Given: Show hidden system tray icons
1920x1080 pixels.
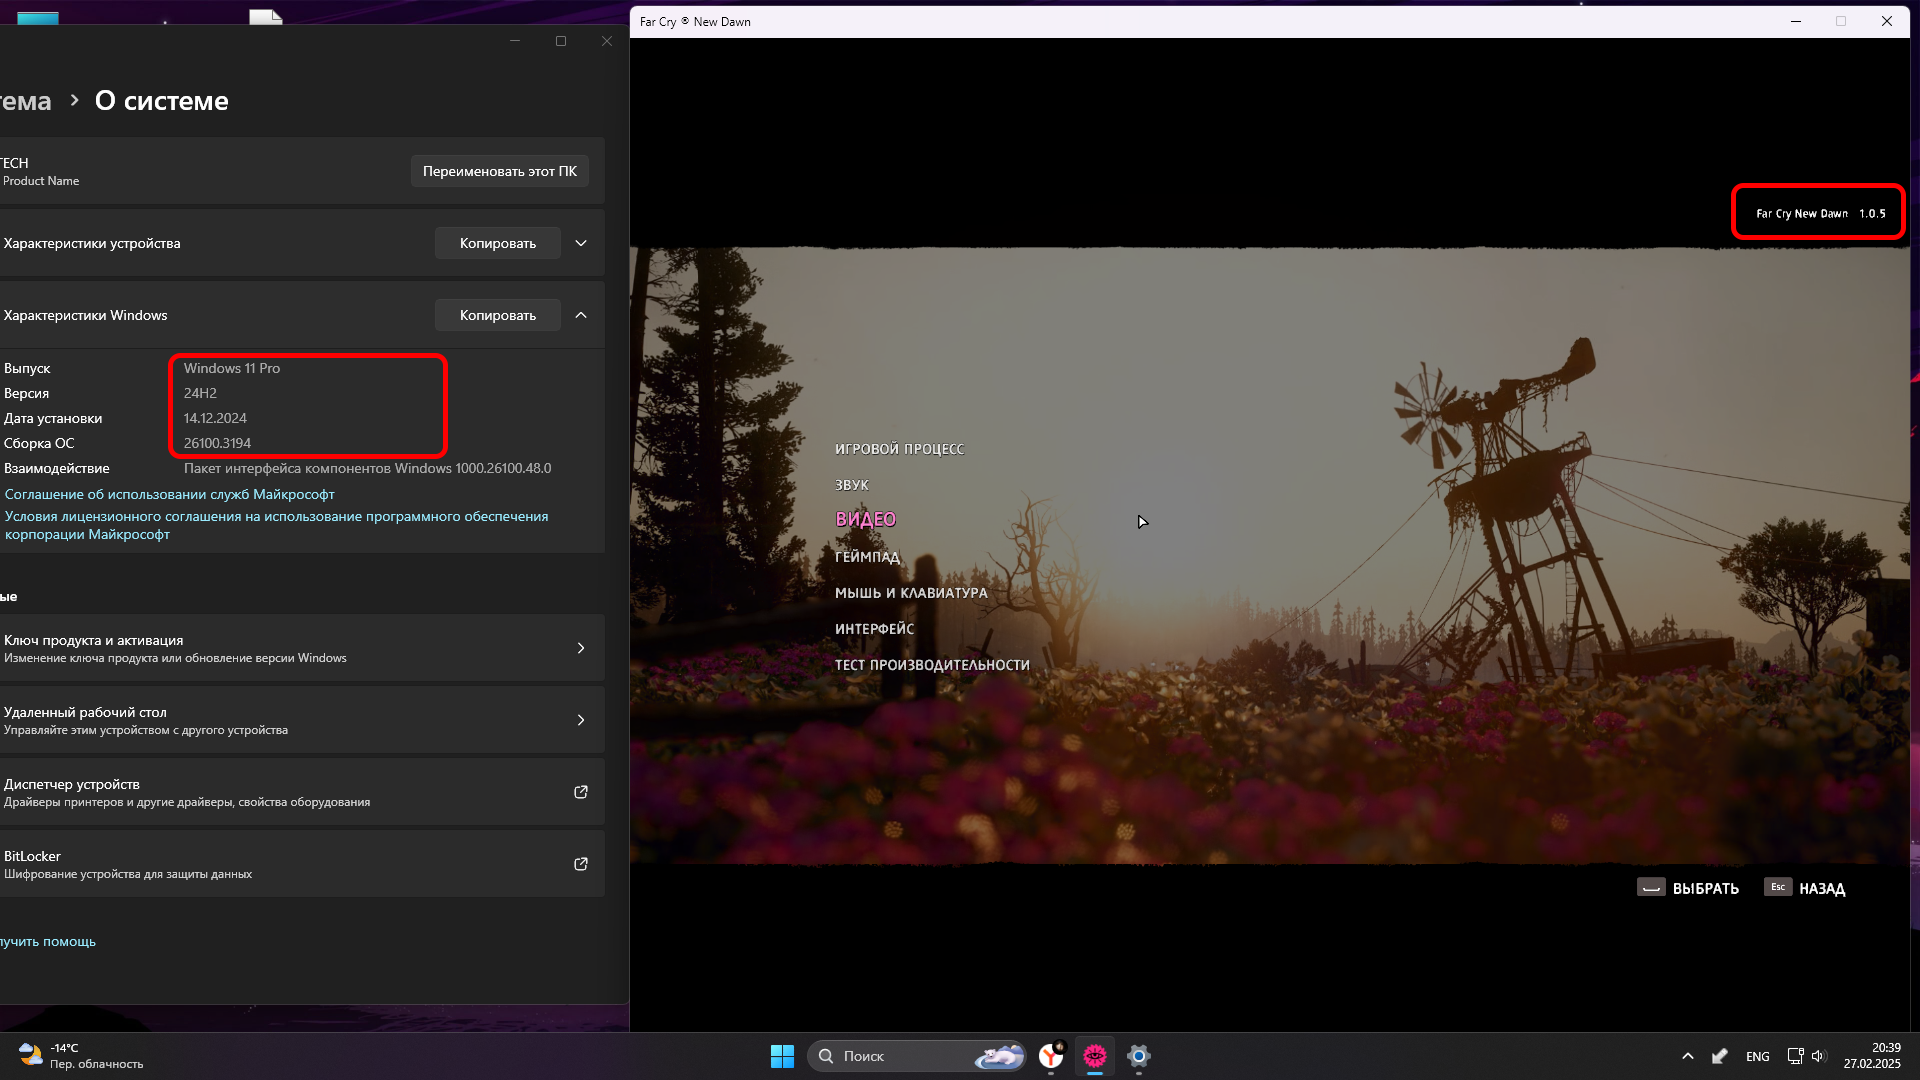Looking at the screenshot, I should click(x=1688, y=1056).
